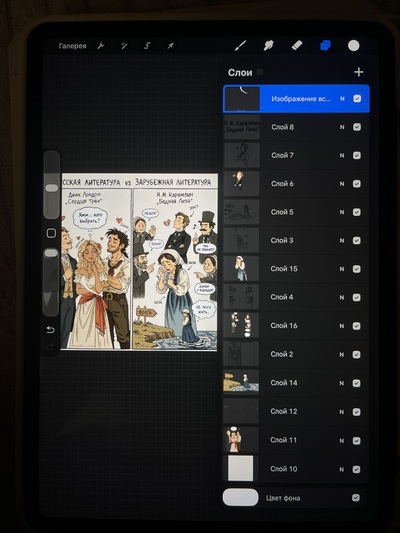Screen dimensions: 400x533
Task: Open the active color circle
Action: pos(353,46)
